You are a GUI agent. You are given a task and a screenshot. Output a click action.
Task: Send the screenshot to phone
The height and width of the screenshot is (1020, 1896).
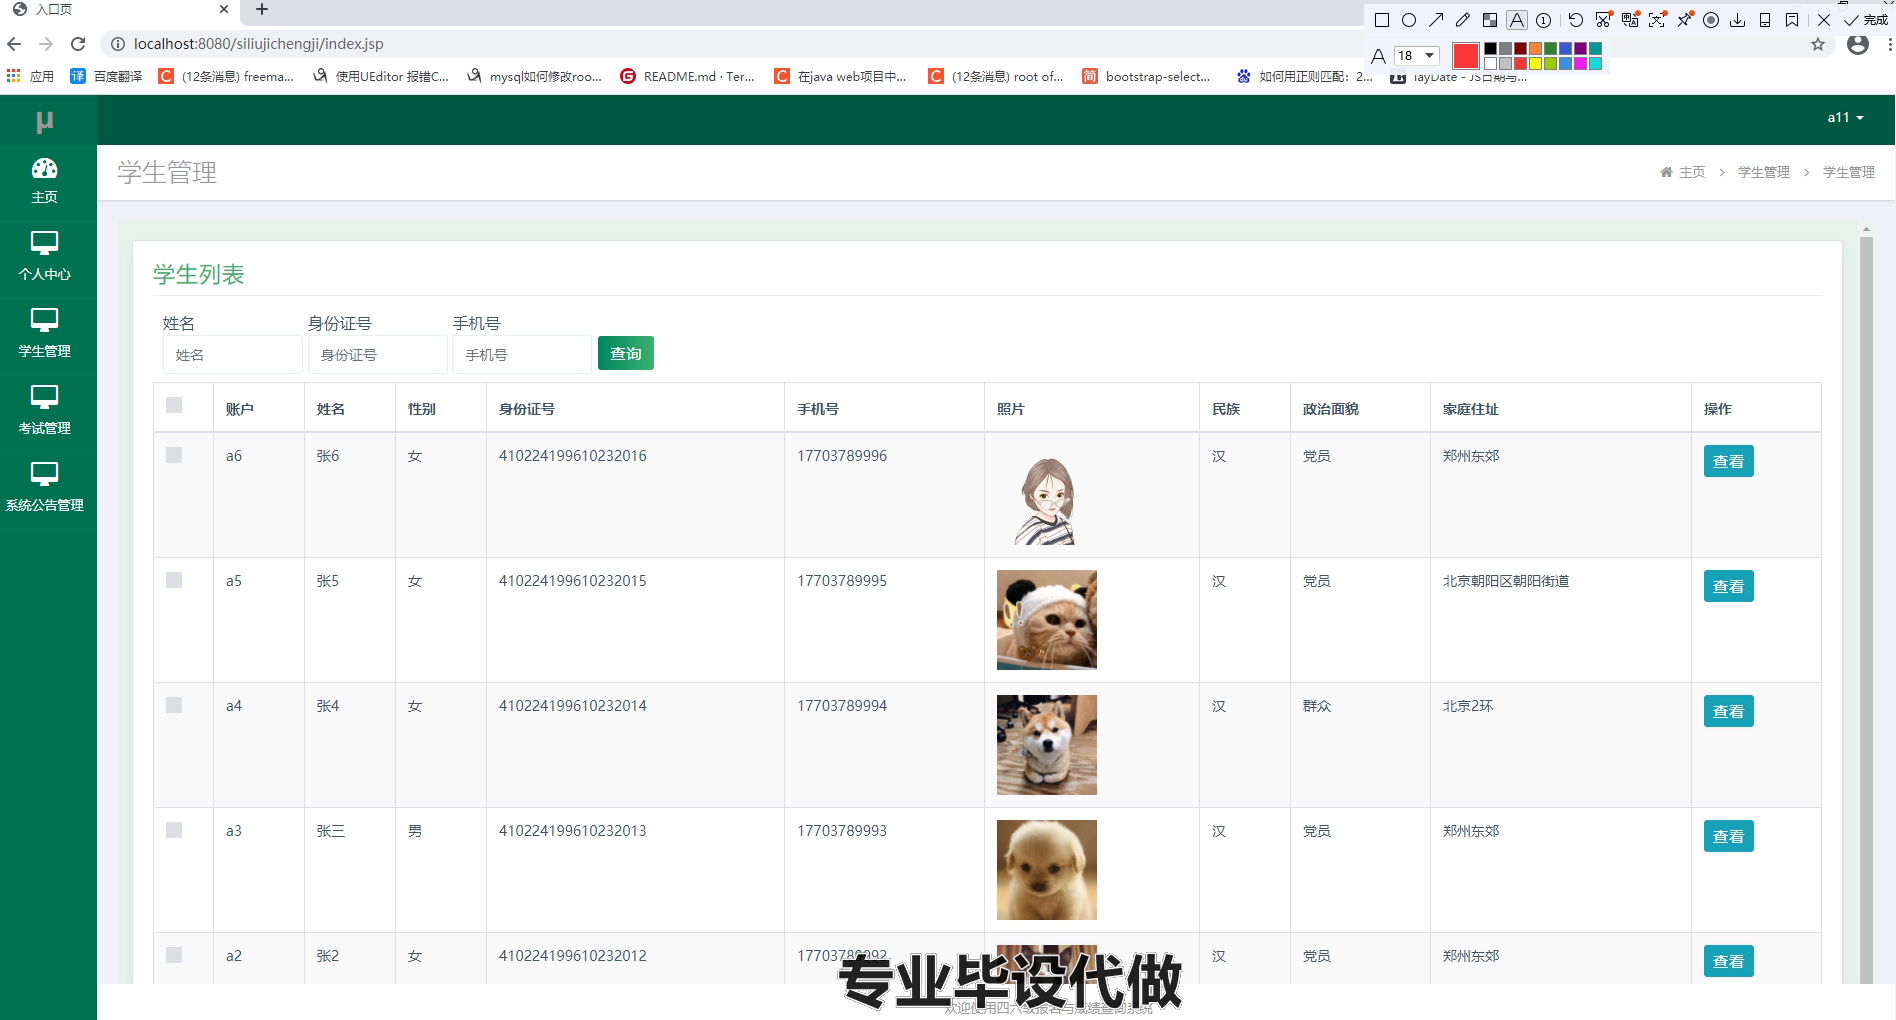pos(1765,20)
